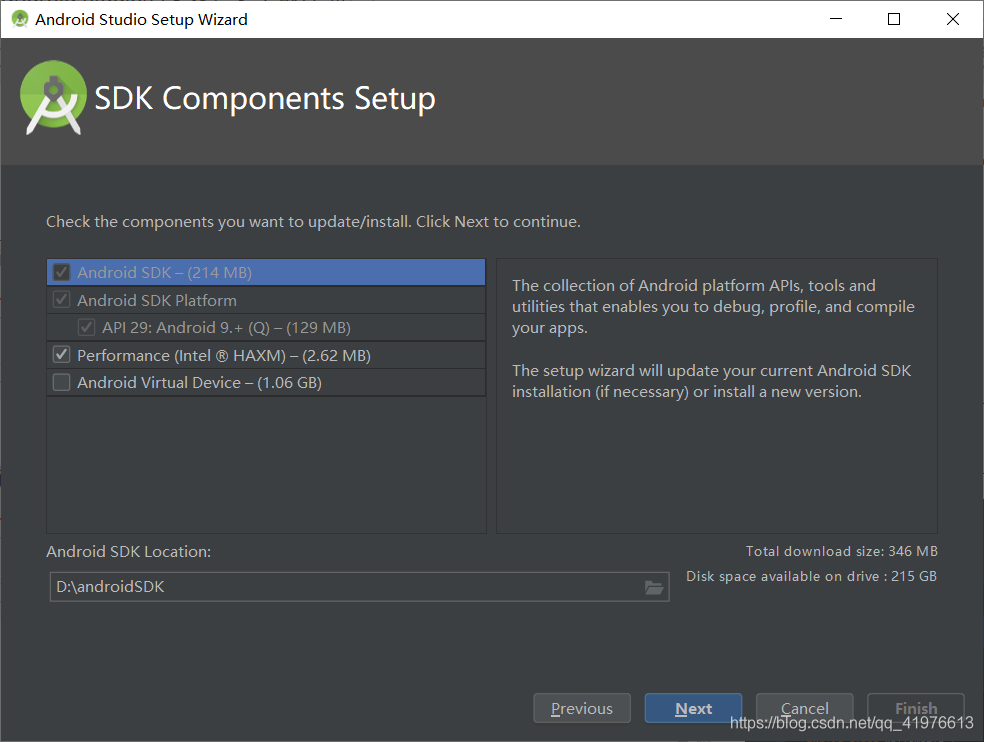Image resolution: width=984 pixels, height=742 pixels.
Task: Select Performance (Intel HAXM) list row
Action: point(266,355)
